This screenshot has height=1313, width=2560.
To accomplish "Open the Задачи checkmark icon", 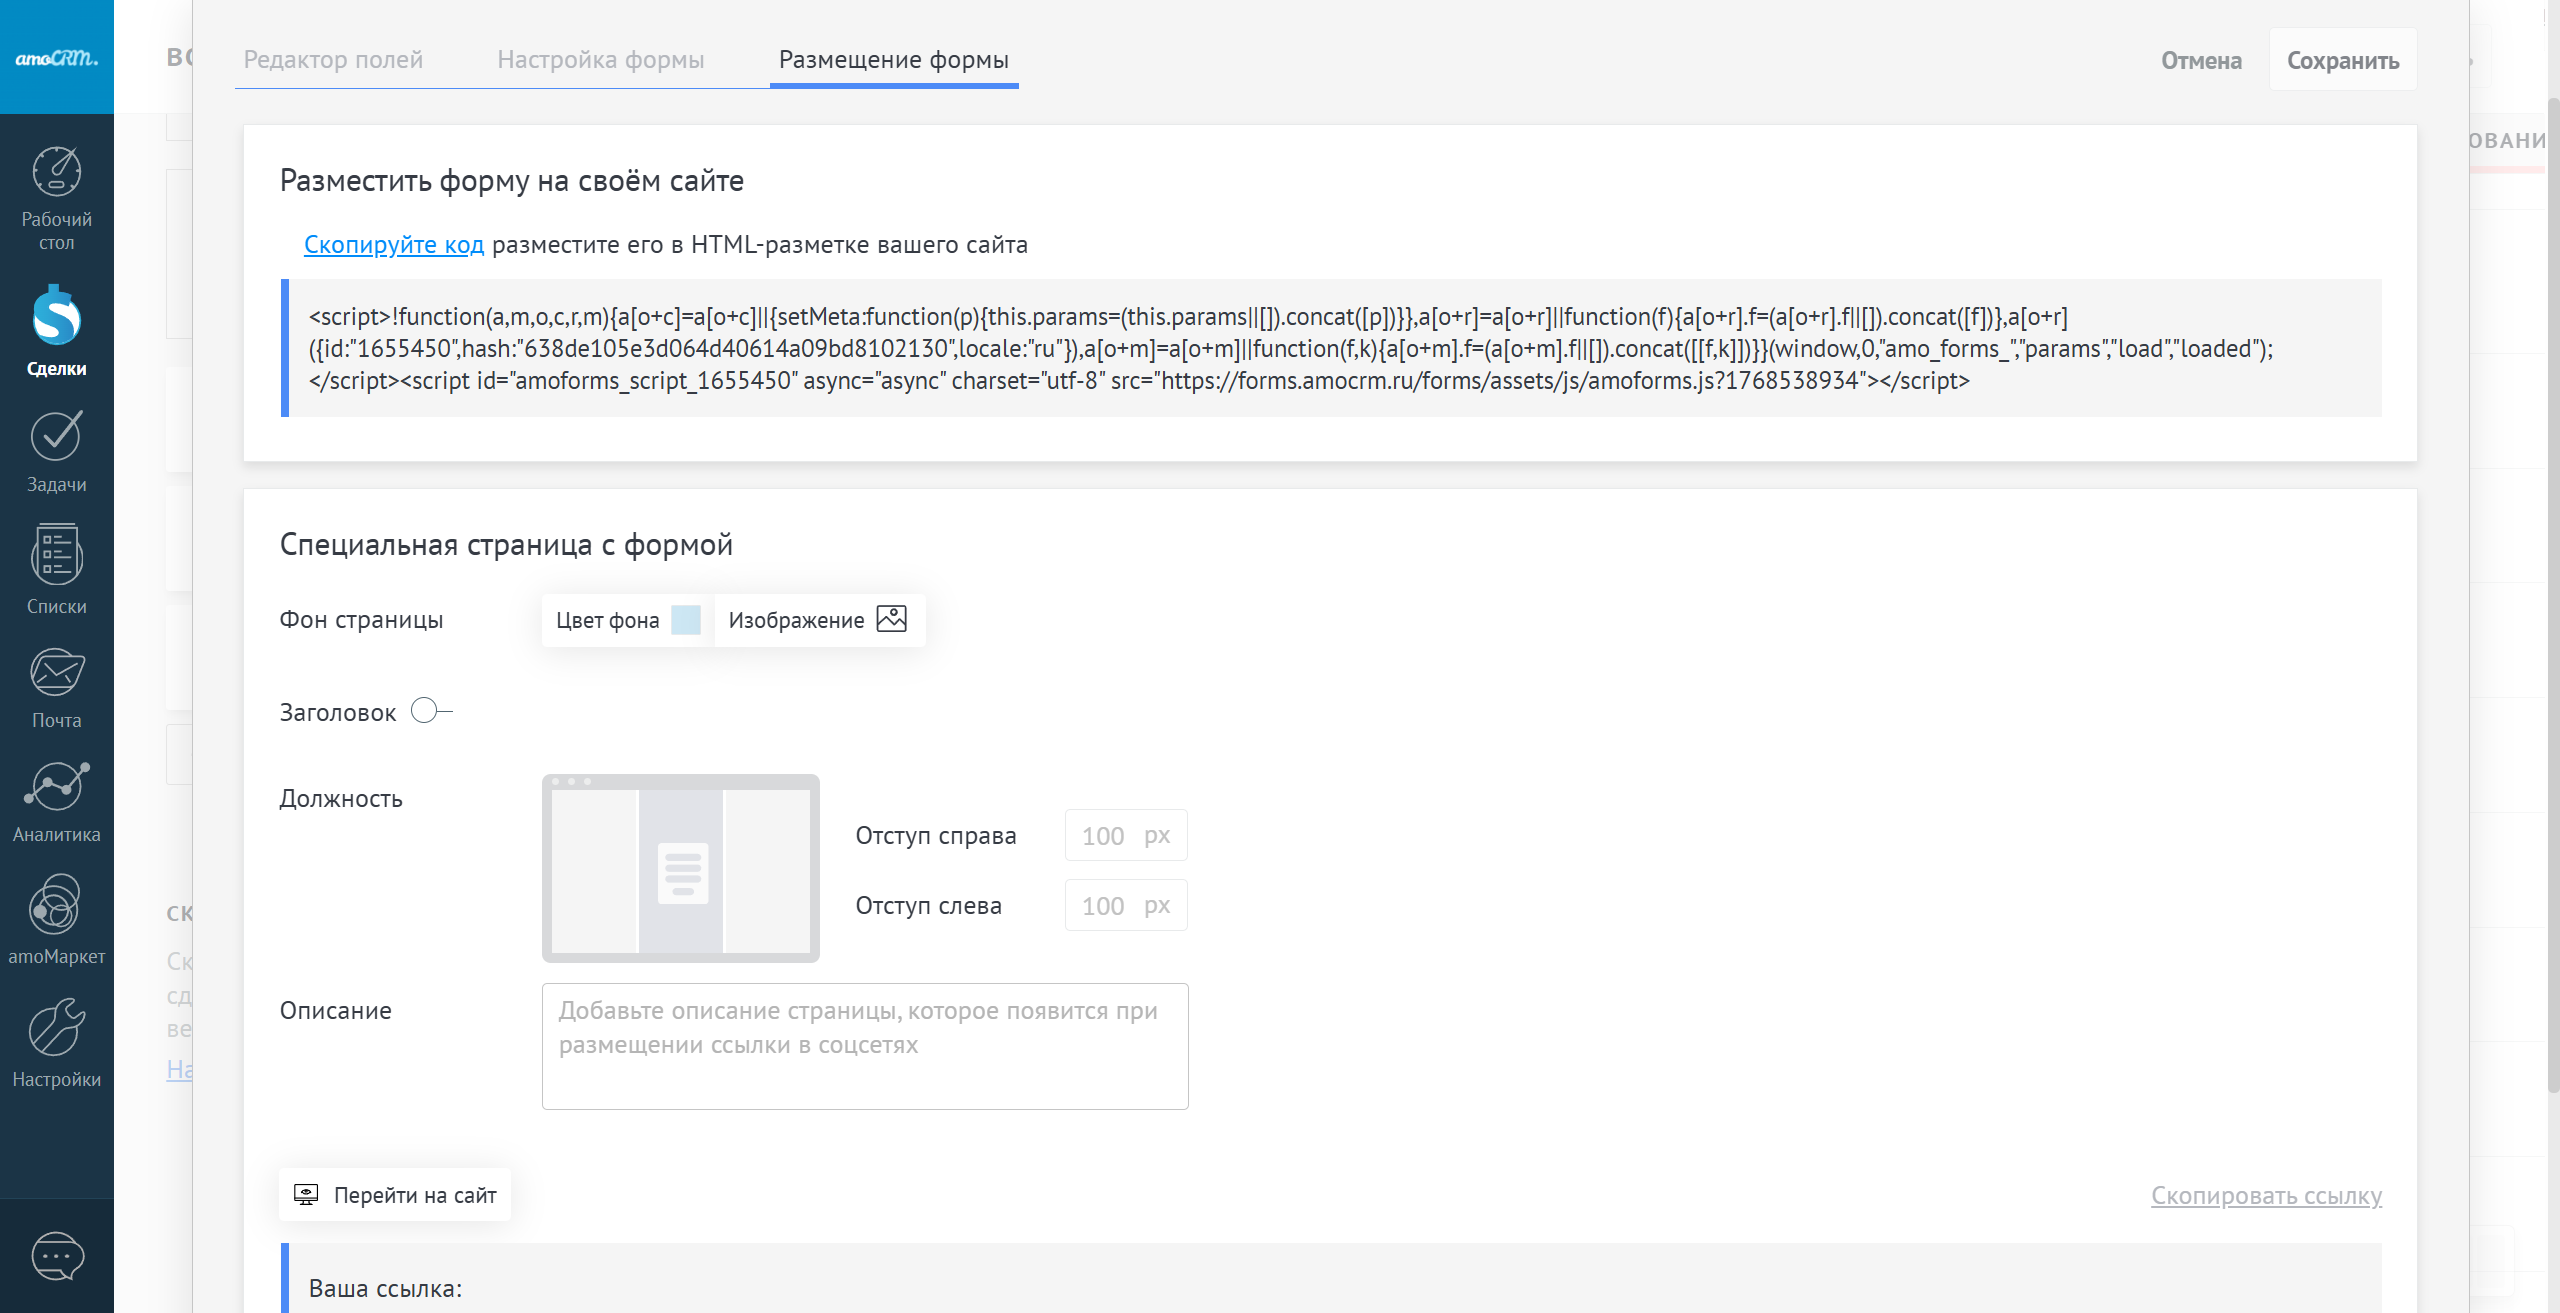I will (56, 437).
